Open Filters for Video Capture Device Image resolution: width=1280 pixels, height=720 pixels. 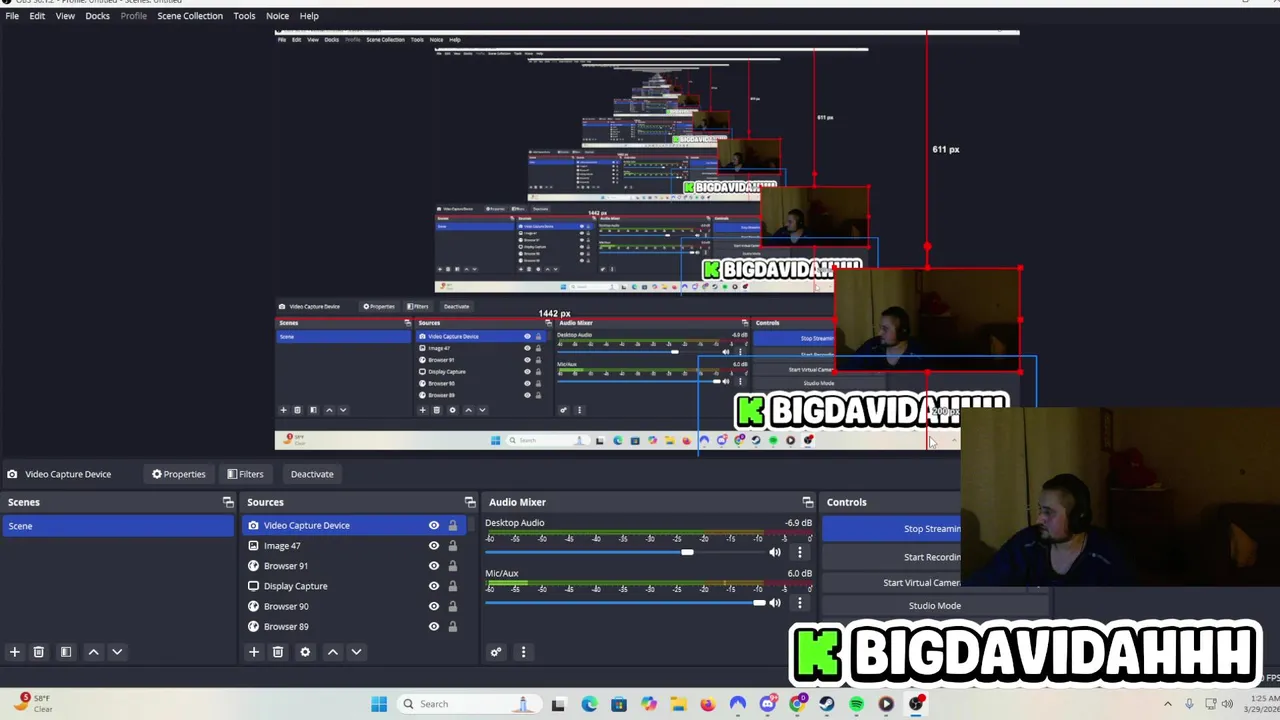tap(245, 474)
